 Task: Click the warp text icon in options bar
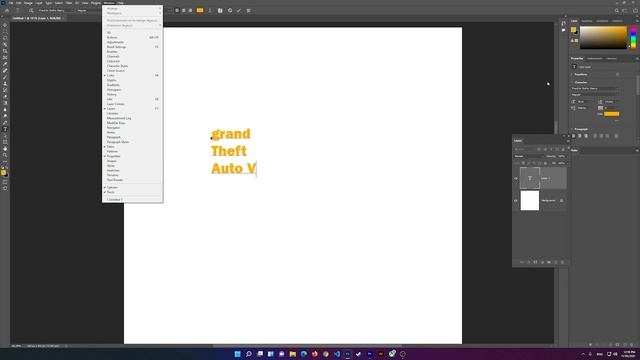(x=210, y=11)
